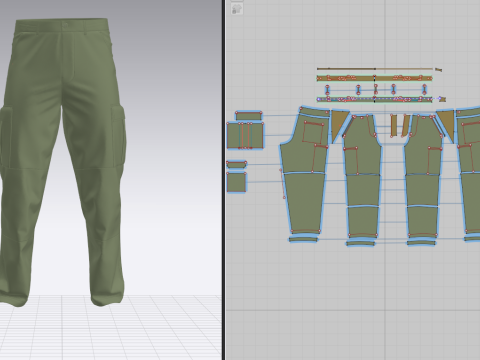Select the straight brown fly strip piece
Screen dimensions: 480x360
pyautogui.click(x=394, y=125)
